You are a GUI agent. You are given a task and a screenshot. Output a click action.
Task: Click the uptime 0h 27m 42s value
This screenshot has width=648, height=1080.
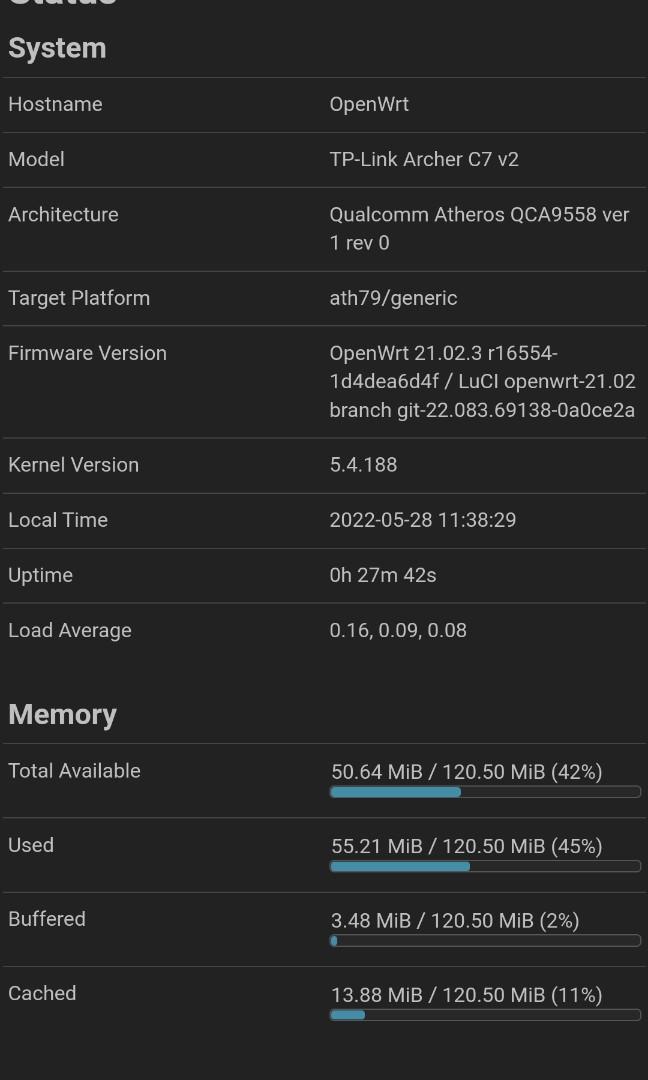click(x=383, y=575)
